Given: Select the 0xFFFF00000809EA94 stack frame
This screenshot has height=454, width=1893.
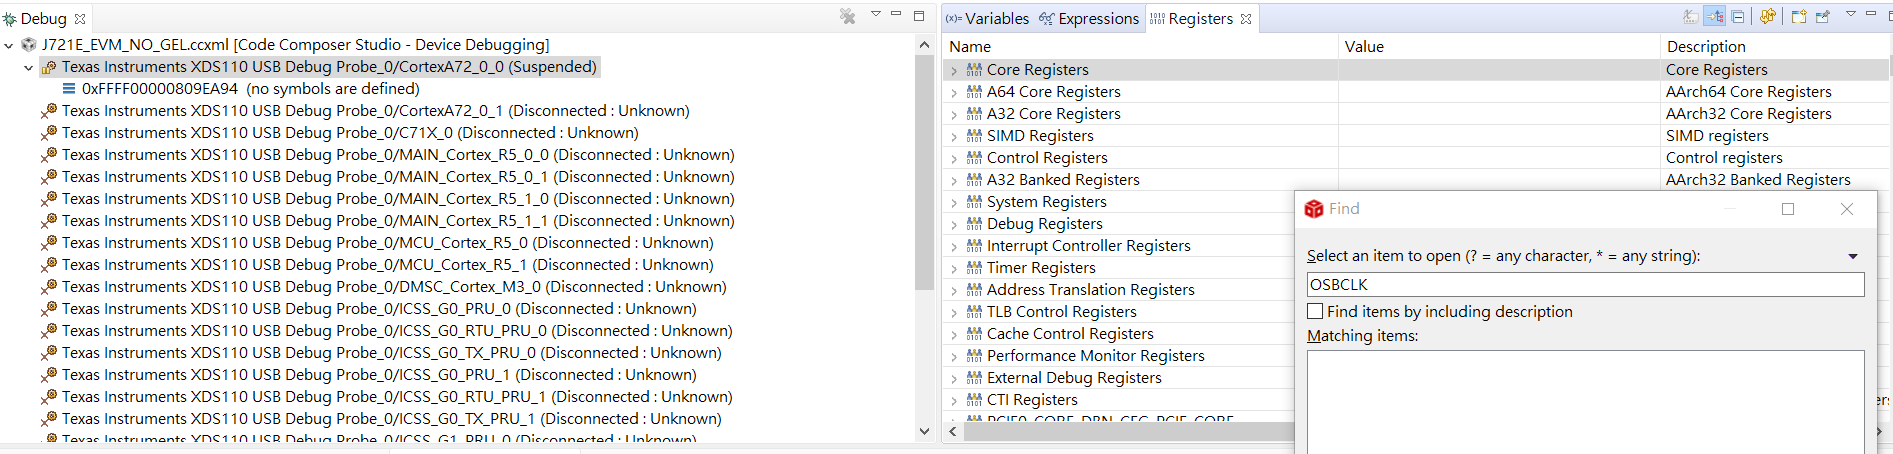Looking at the screenshot, I should click(160, 89).
